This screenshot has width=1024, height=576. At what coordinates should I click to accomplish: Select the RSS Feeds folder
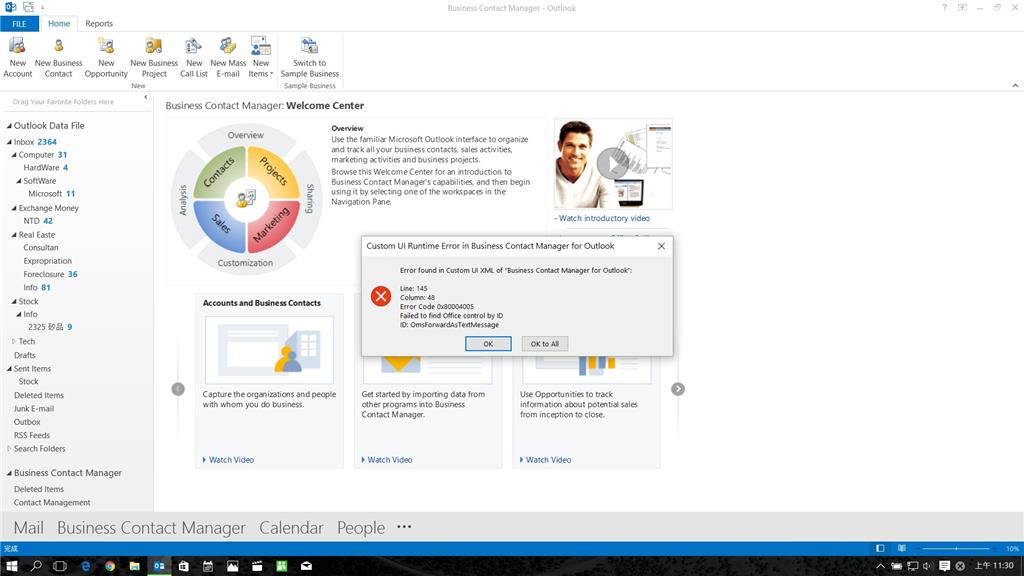[x=32, y=436]
